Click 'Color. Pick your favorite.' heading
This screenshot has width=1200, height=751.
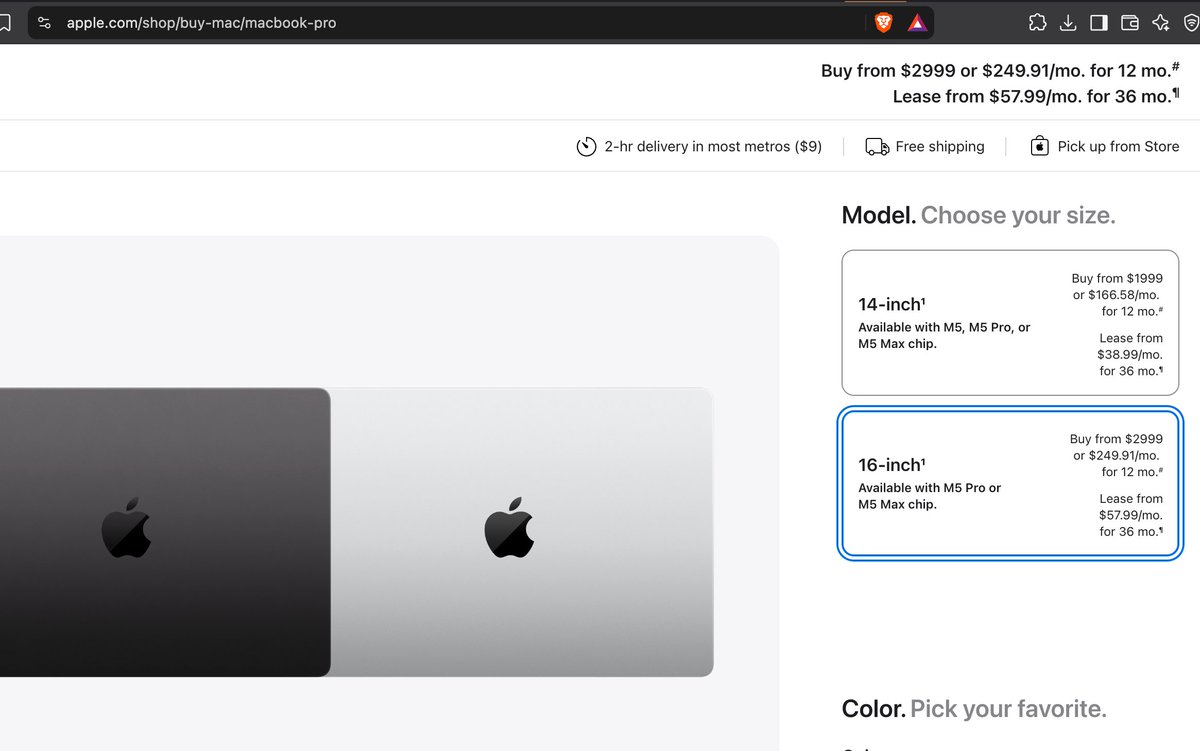[x=974, y=710]
